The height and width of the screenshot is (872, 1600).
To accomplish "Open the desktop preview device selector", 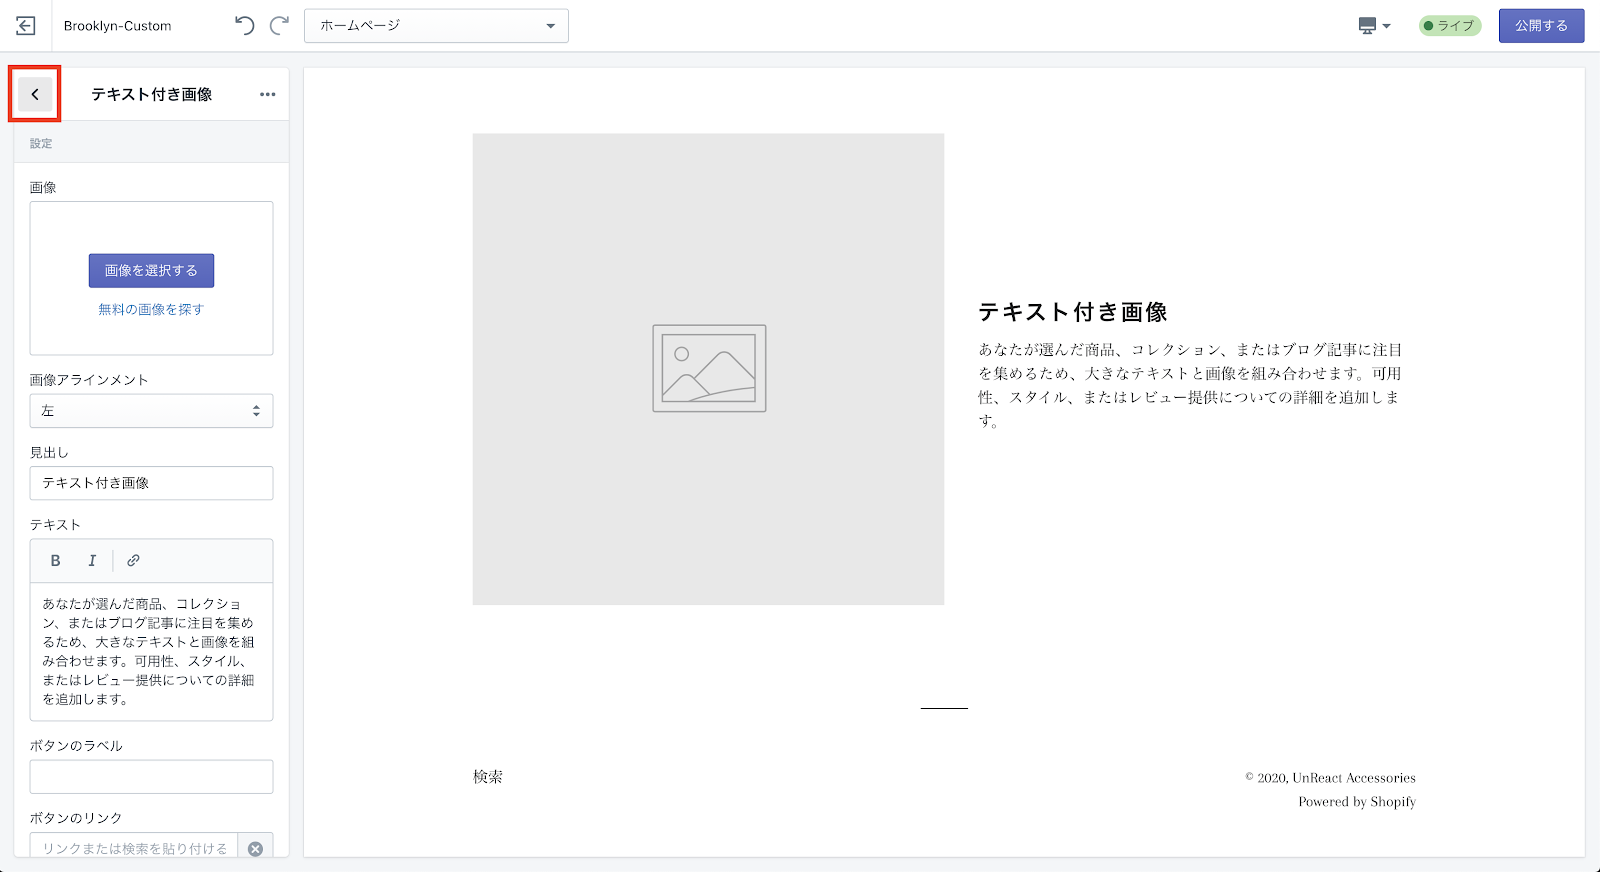I will coord(1374,26).
